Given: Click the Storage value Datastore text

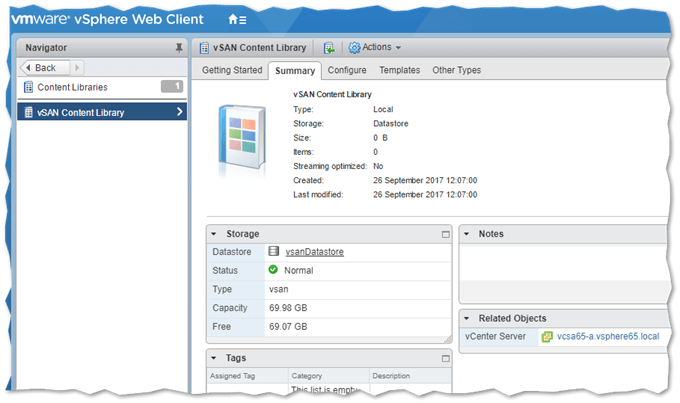Looking at the screenshot, I should click(x=391, y=124).
